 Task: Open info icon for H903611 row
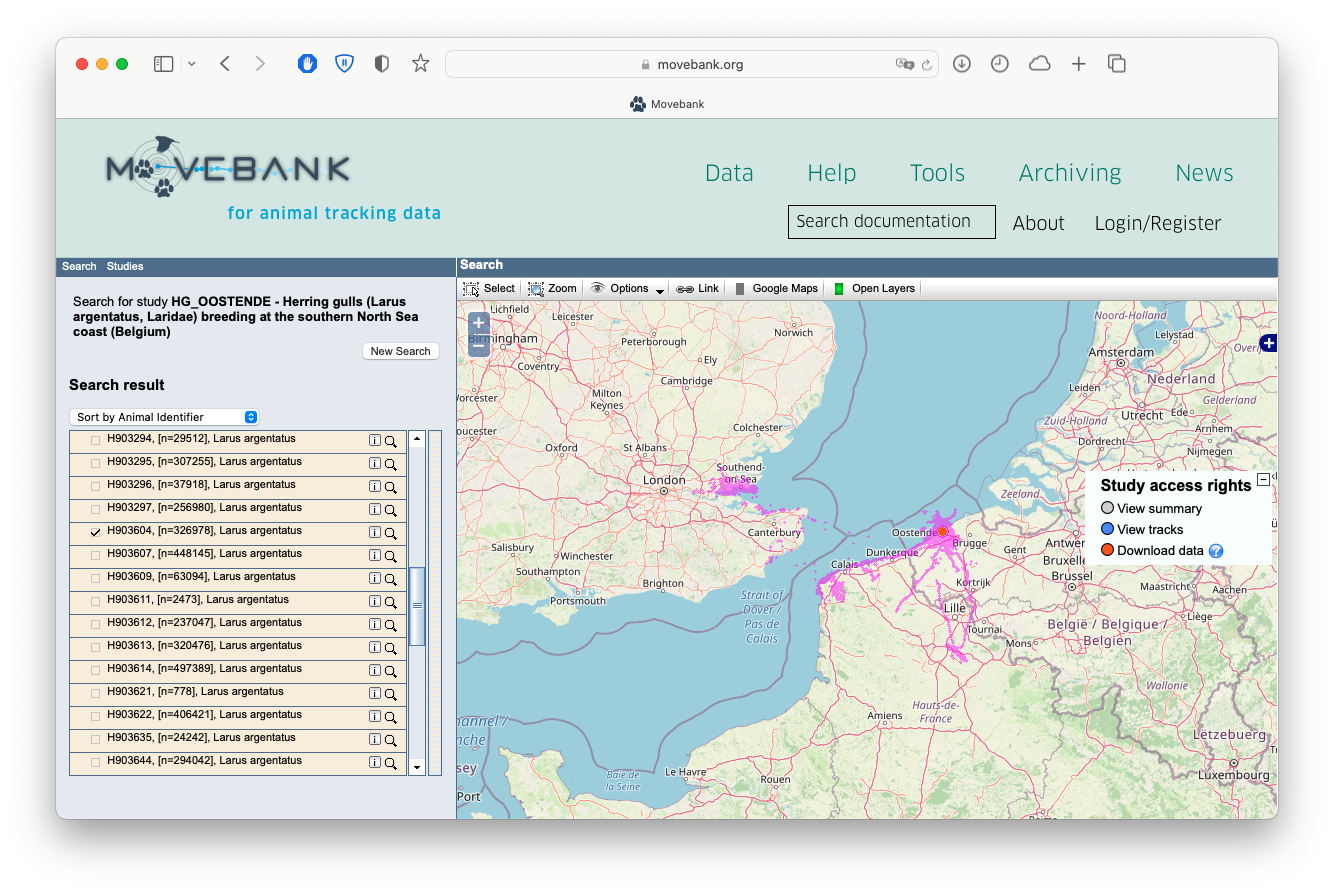point(375,602)
